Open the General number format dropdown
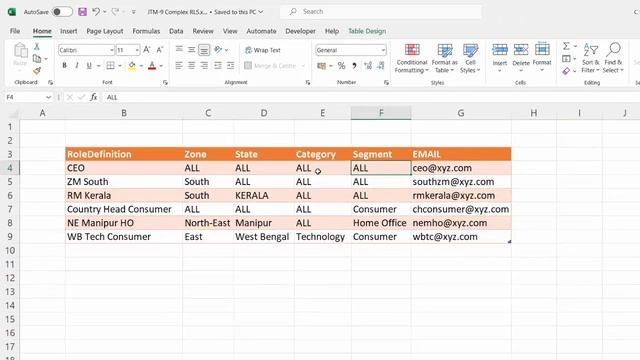Viewport: 640px width, 360px height. 383,50
